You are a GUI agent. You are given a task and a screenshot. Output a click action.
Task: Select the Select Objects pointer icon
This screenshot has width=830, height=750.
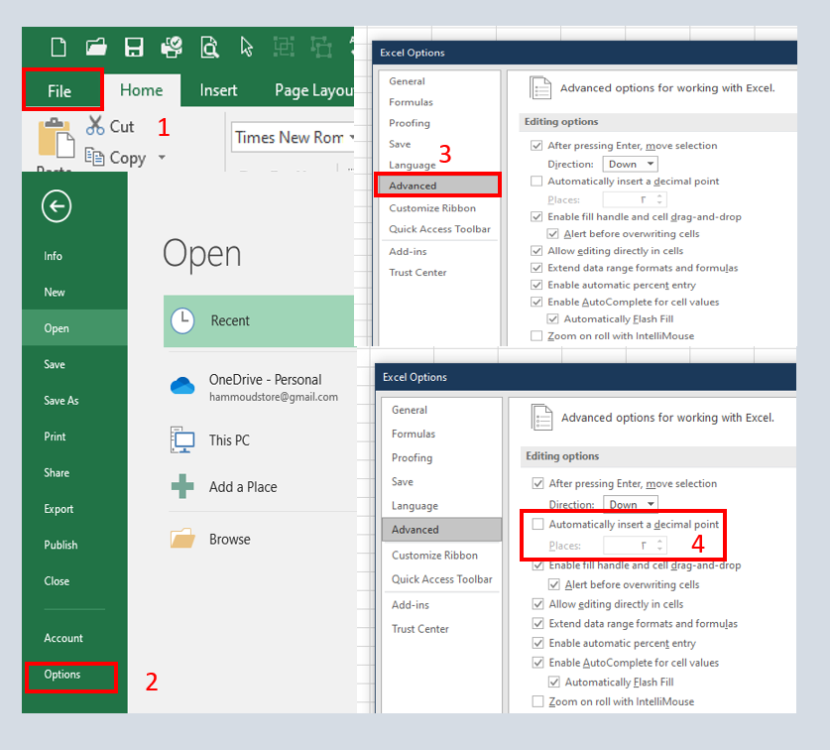pyautogui.click(x=246, y=47)
